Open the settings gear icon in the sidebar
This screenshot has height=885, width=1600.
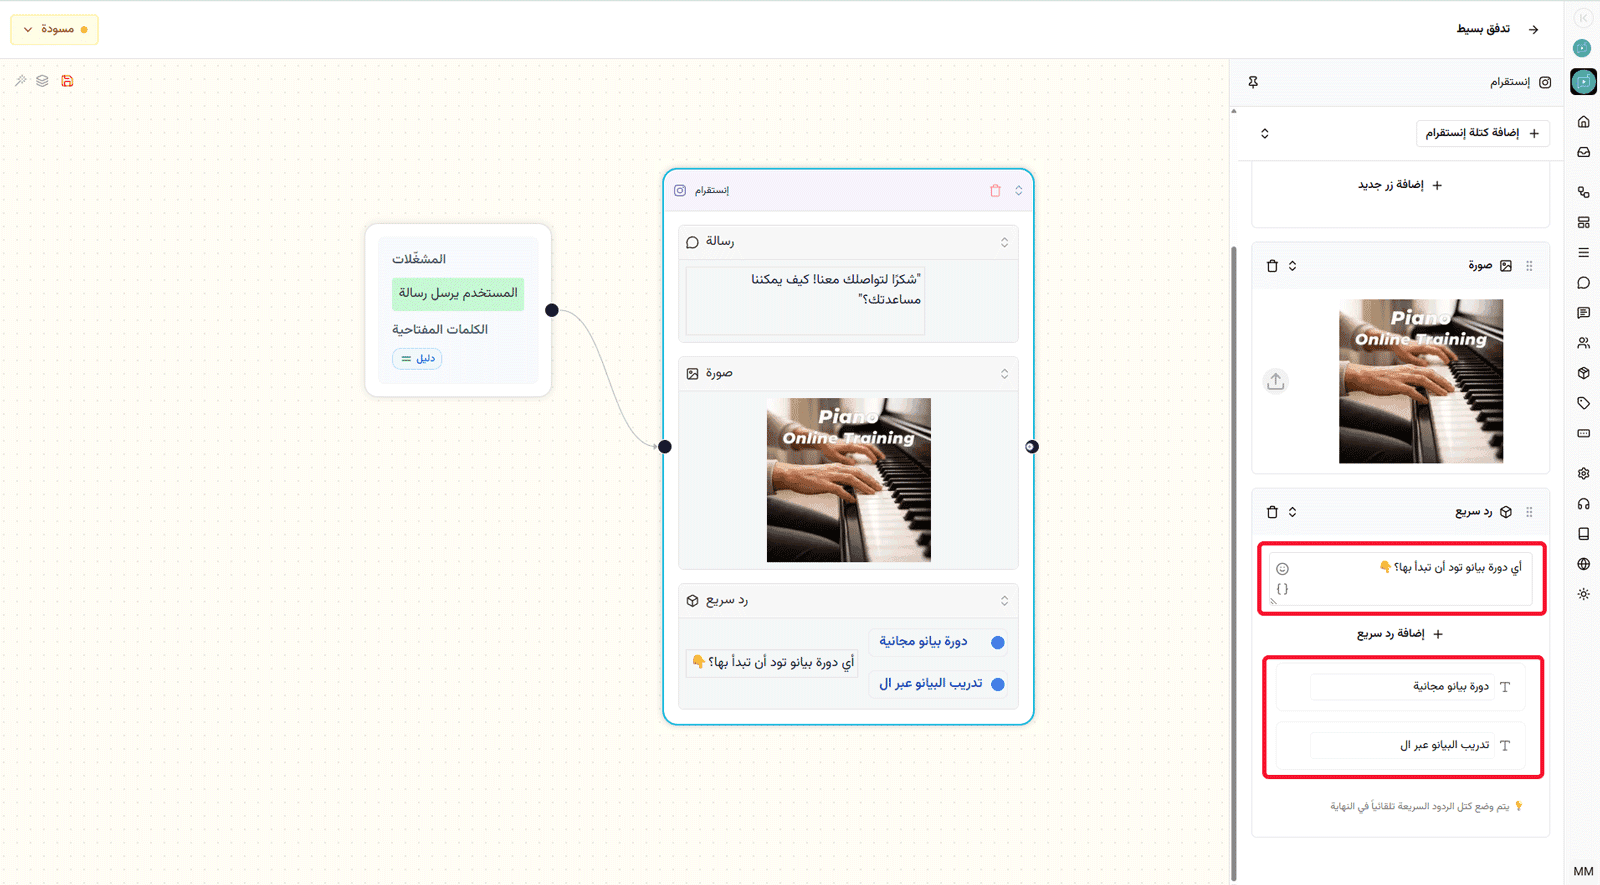coord(1583,474)
